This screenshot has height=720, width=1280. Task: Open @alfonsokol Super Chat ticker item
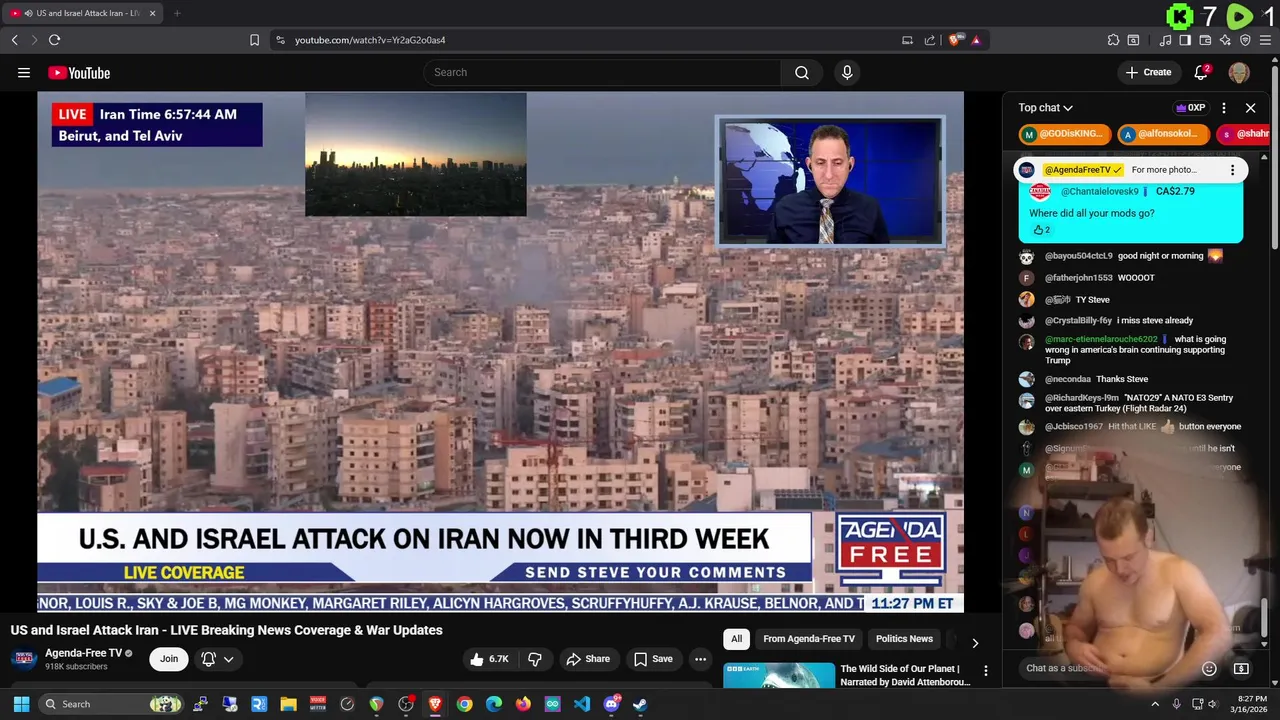click(x=1164, y=134)
